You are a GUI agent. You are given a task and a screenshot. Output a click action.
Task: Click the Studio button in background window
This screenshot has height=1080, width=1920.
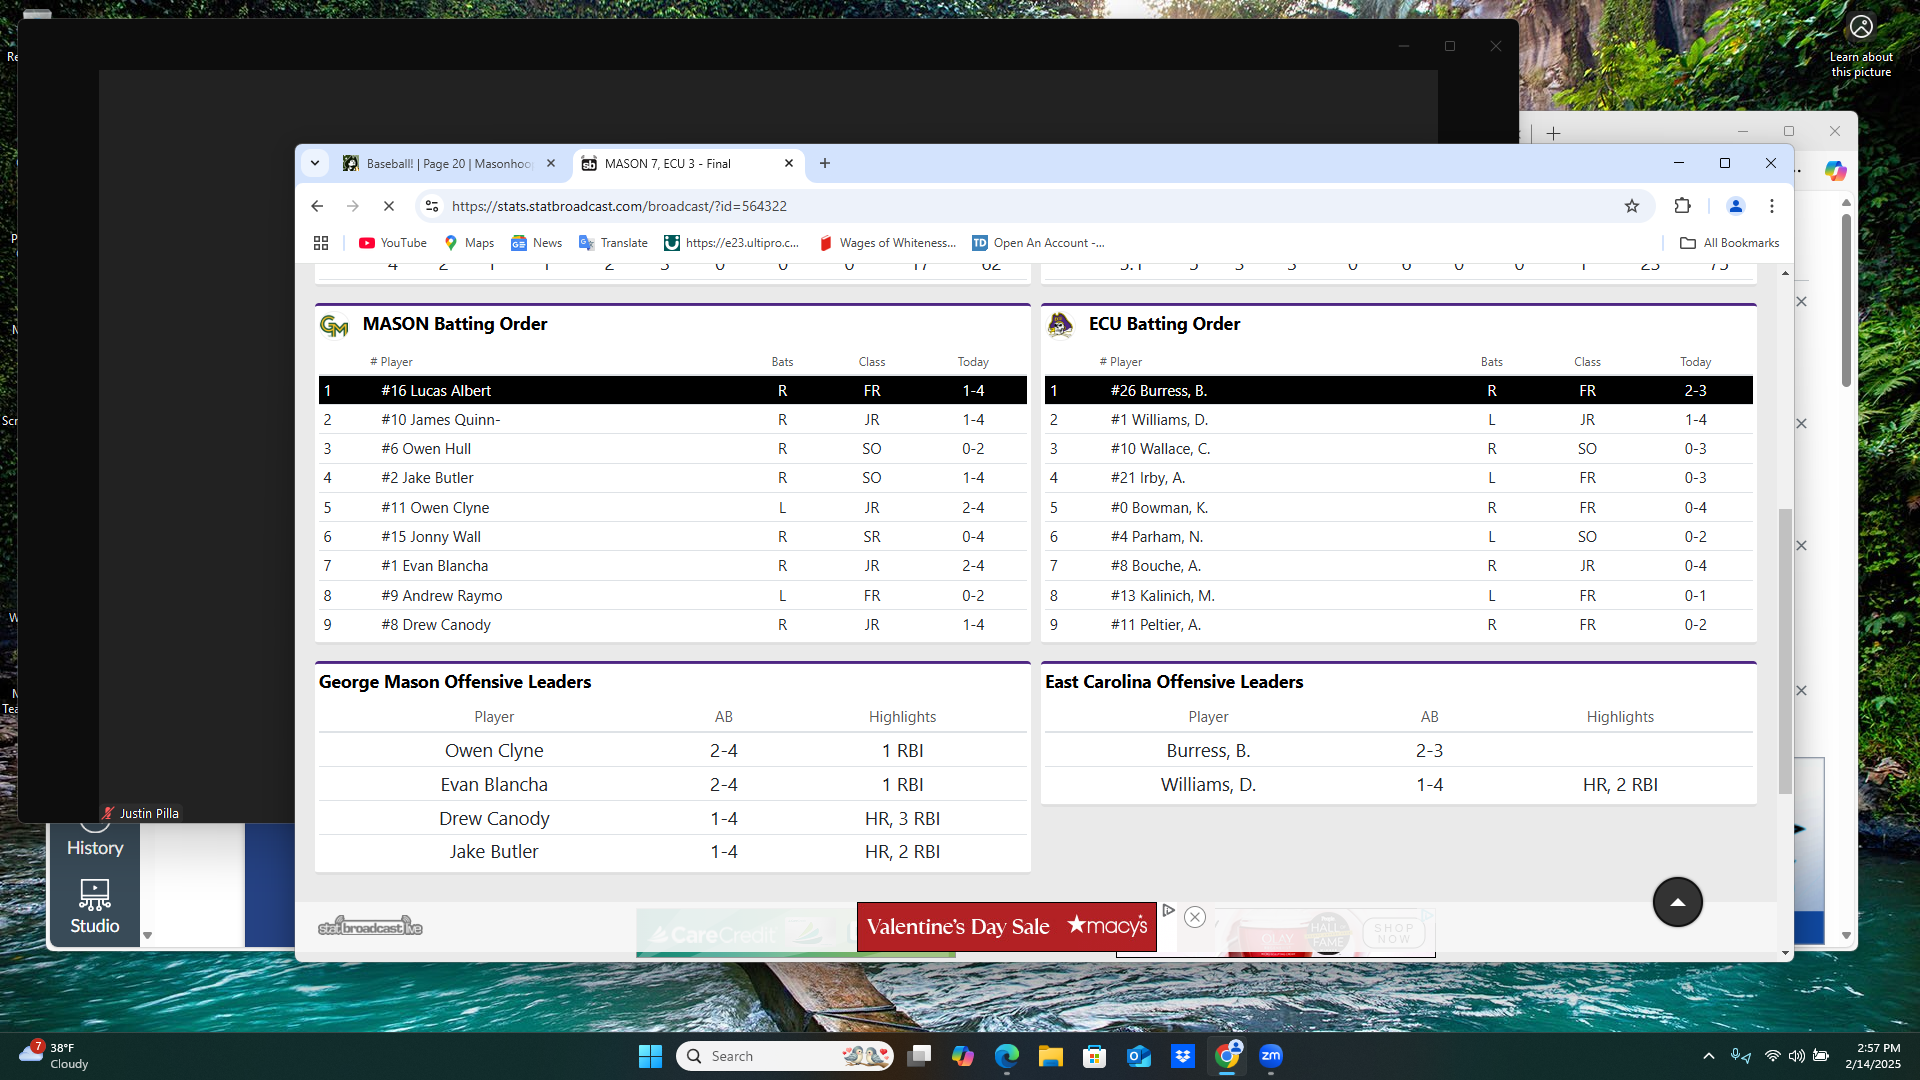click(95, 907)
